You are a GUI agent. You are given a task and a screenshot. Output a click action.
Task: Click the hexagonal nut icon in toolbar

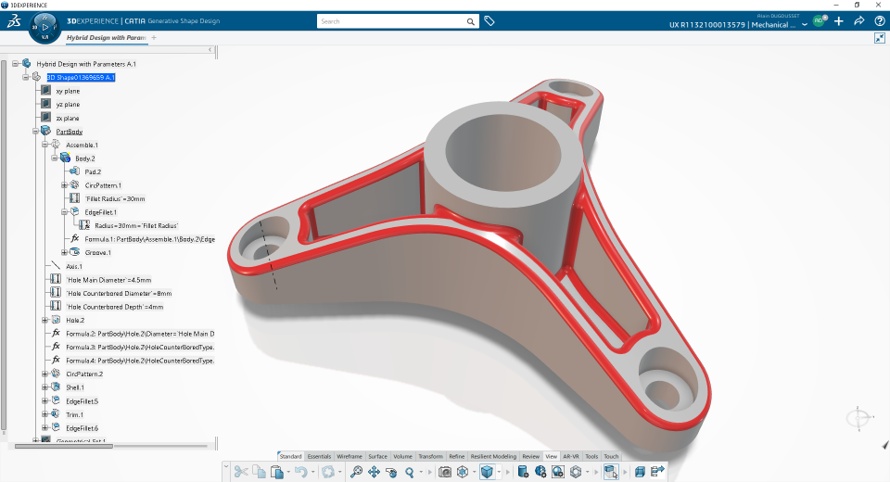pyautogui.click(x=576, y=471)
